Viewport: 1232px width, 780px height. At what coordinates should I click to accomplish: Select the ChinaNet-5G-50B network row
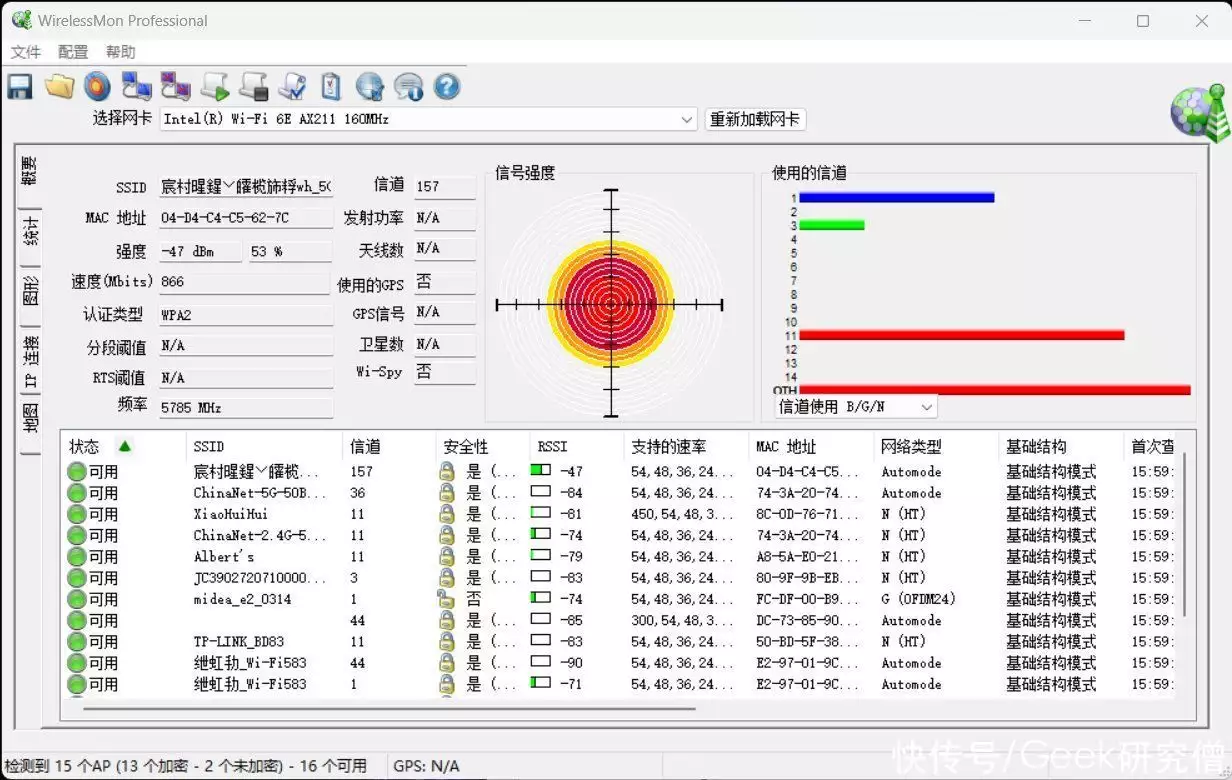point(619,493)
